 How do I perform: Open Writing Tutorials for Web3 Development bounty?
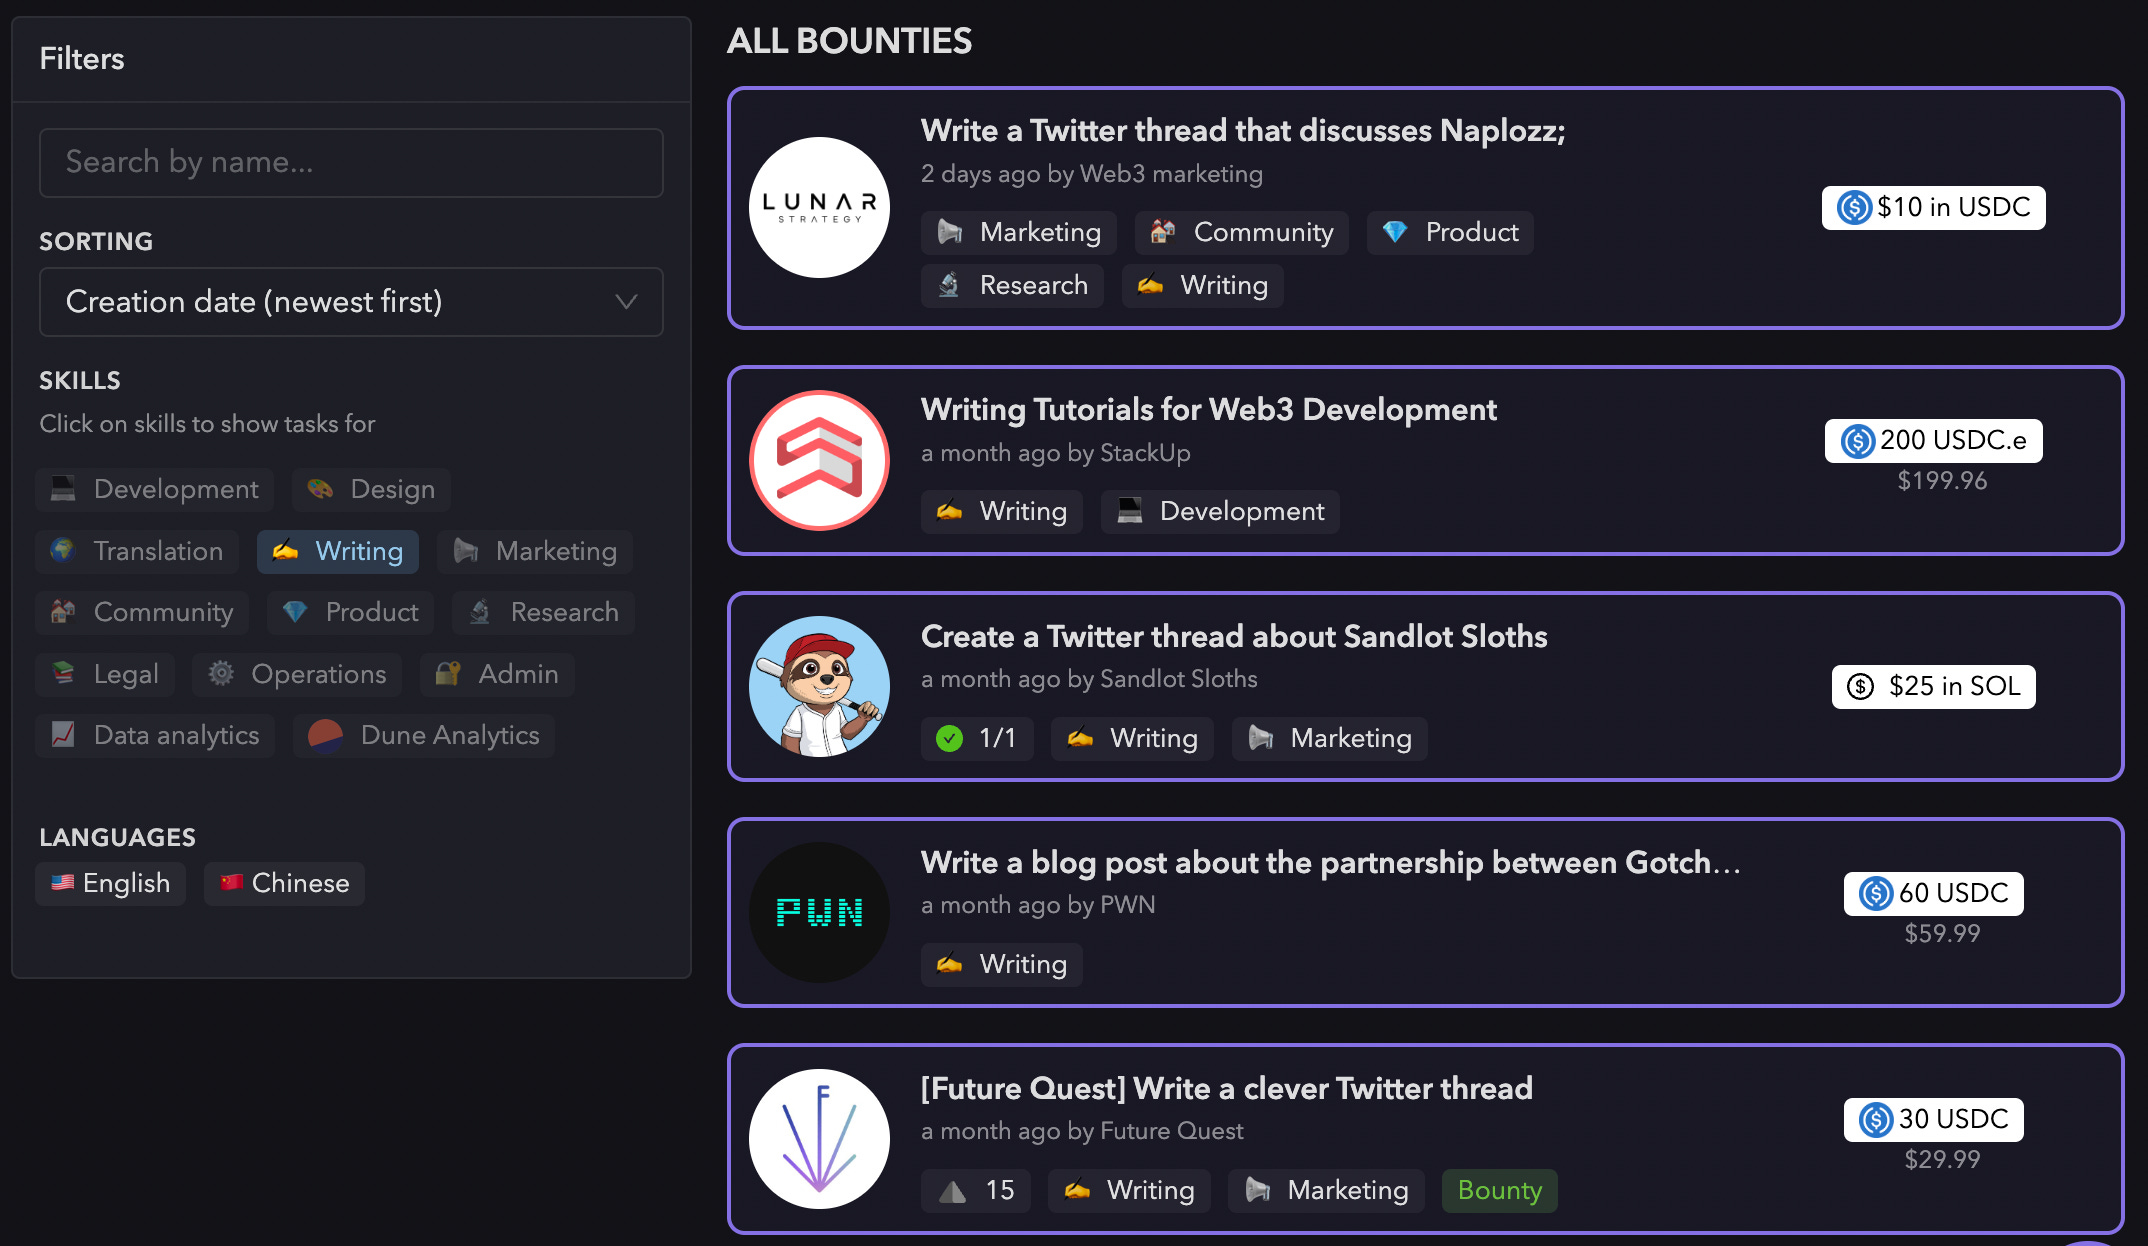(1208, 409)
